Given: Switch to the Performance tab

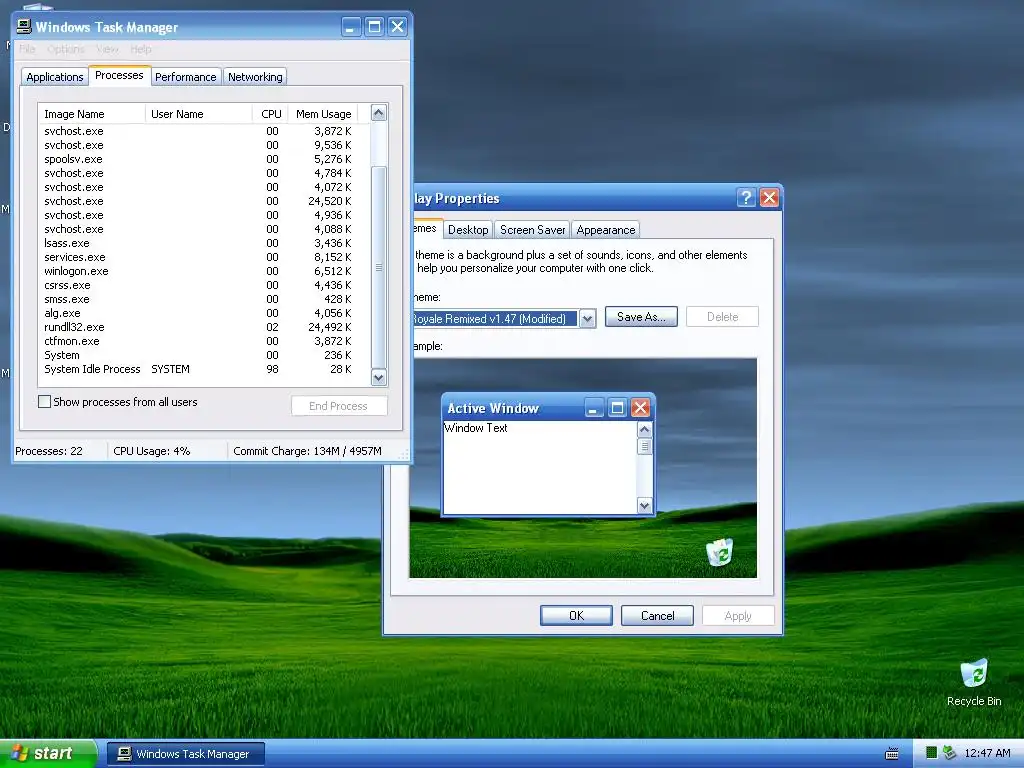Looking at the screenshot, I should pyautogui.click(x=185, y=77).
